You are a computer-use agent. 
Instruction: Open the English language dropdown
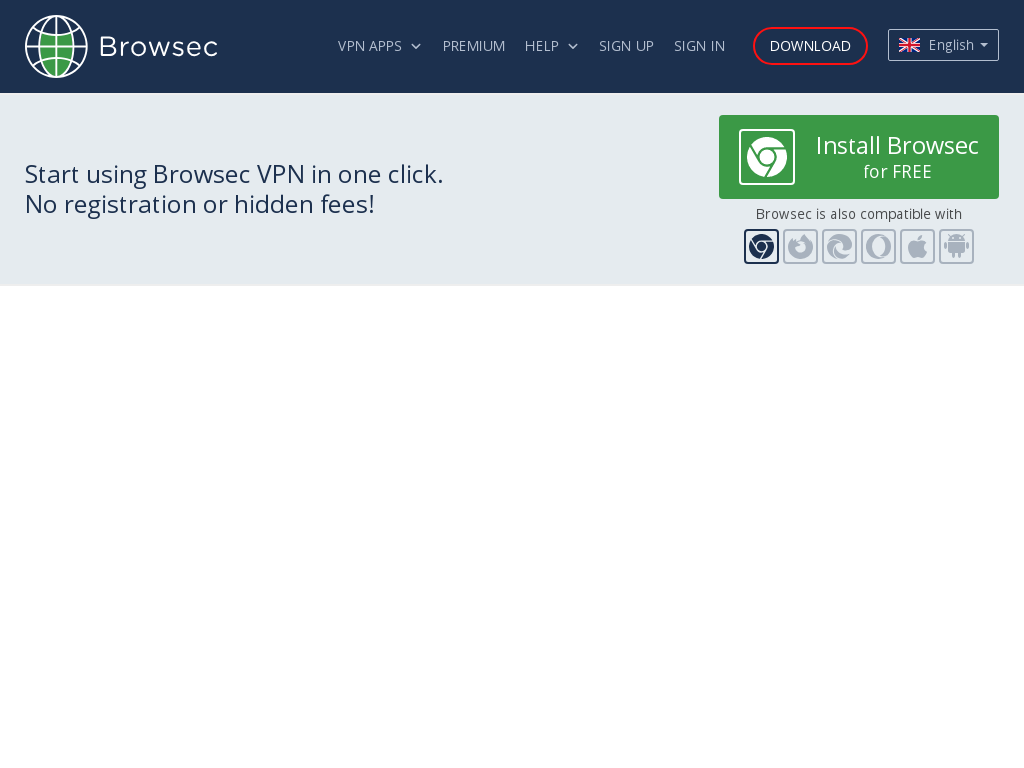(x=943, y=45)
